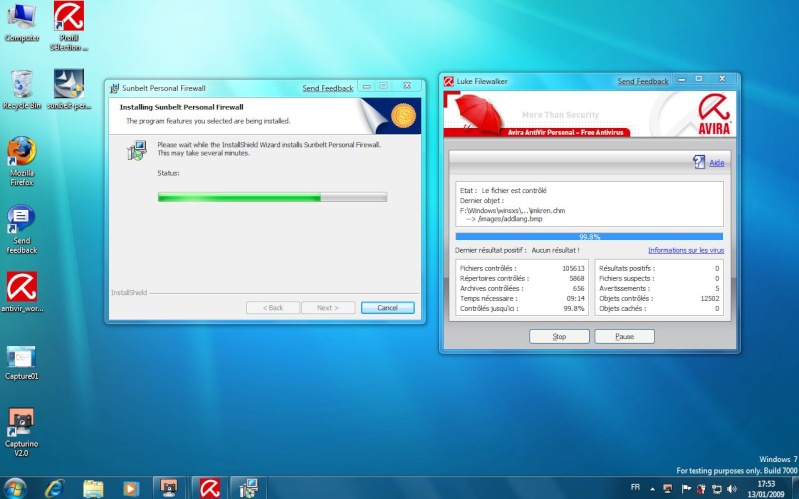Click the Dernier résultat positif status text
This screenshot has height=499, width=799.
517,251
